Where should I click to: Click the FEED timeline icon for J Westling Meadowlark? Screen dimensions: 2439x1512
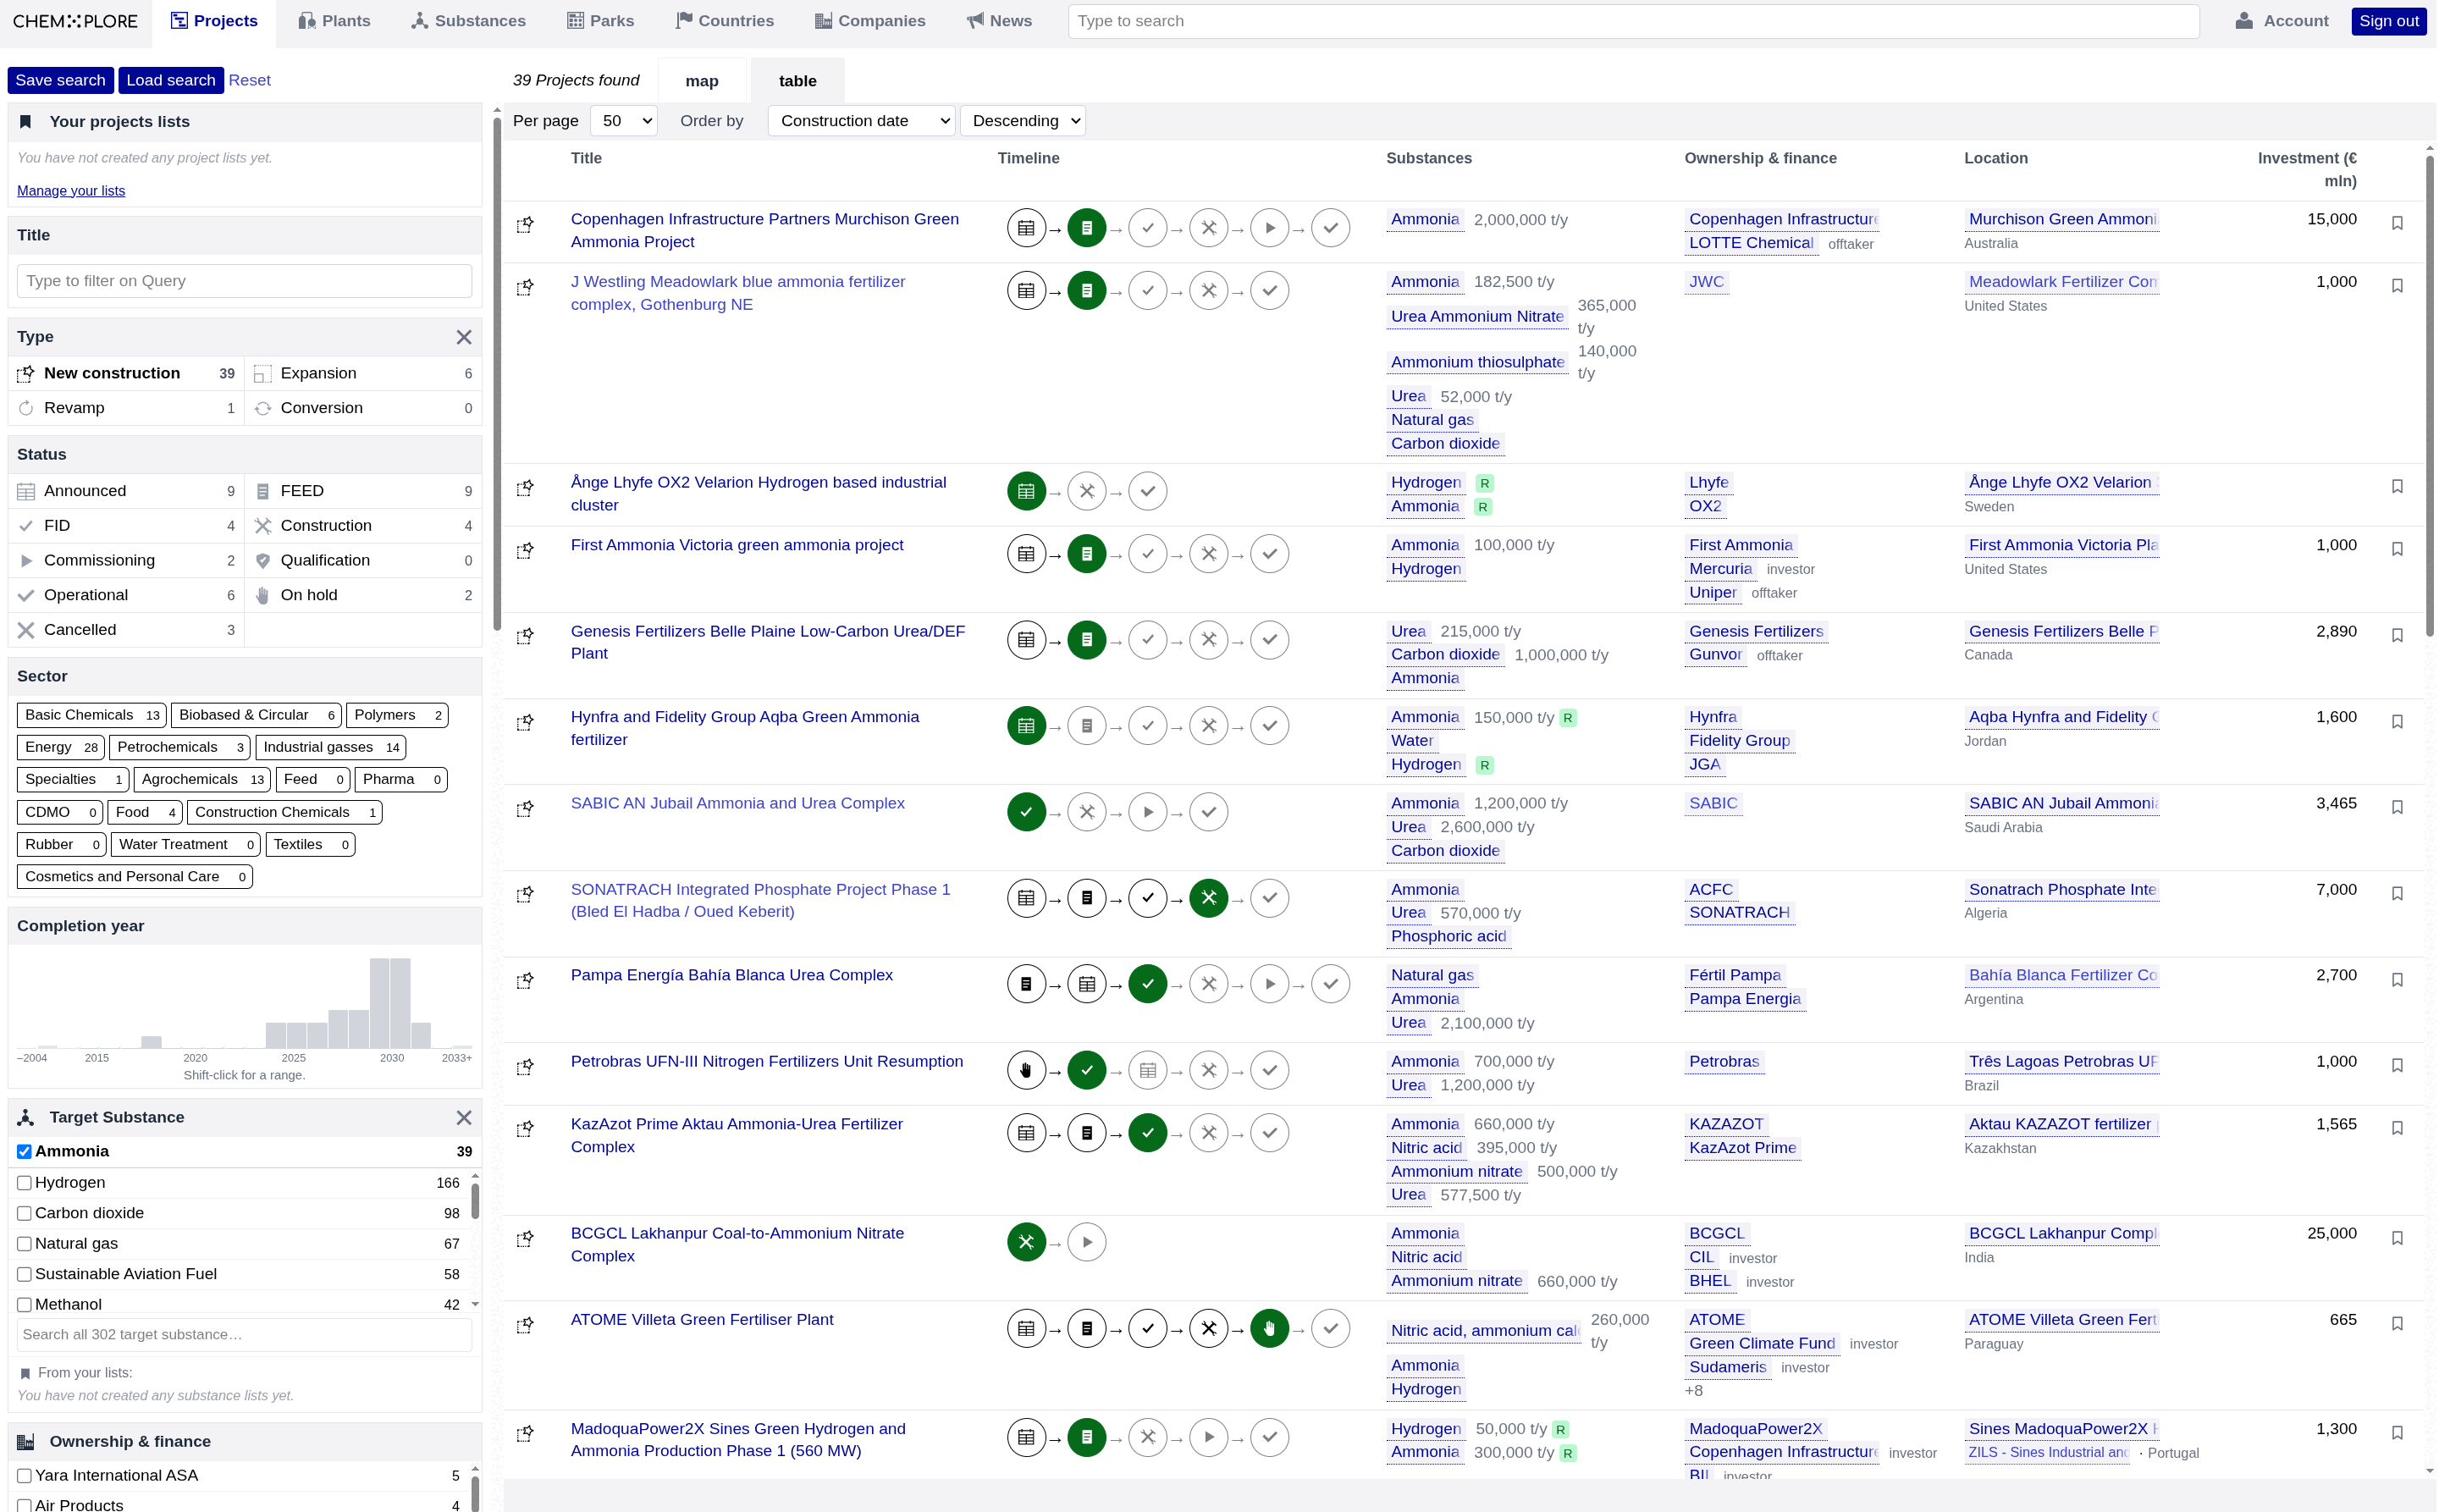tap(1087, 291)
